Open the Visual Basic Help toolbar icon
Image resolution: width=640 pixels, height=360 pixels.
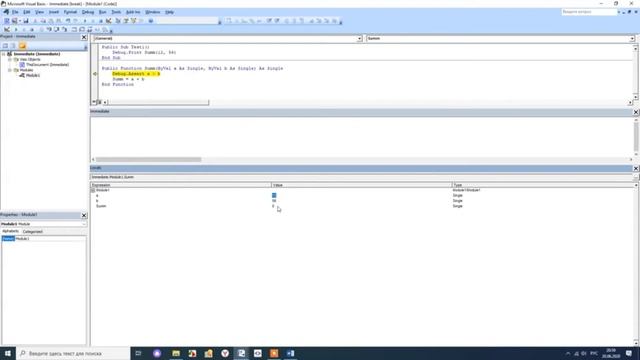click(151, 21)
